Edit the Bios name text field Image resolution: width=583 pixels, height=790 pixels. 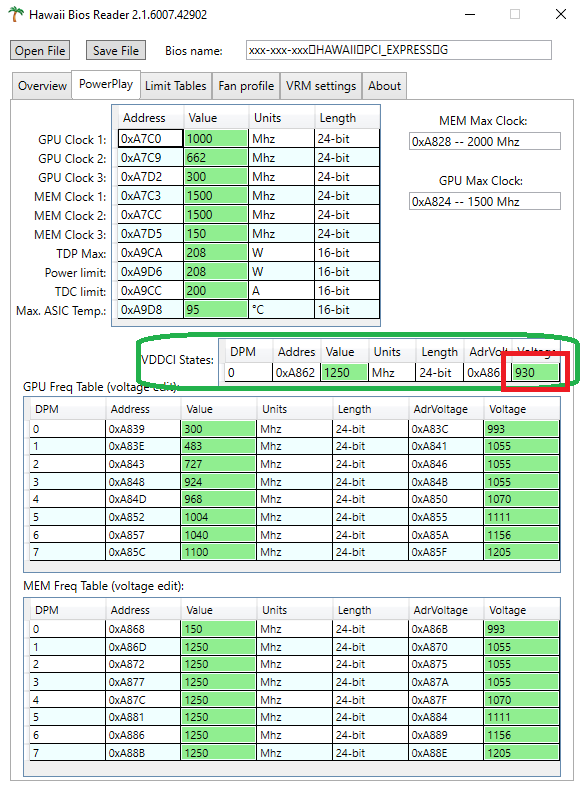click(x=399, y=50)
